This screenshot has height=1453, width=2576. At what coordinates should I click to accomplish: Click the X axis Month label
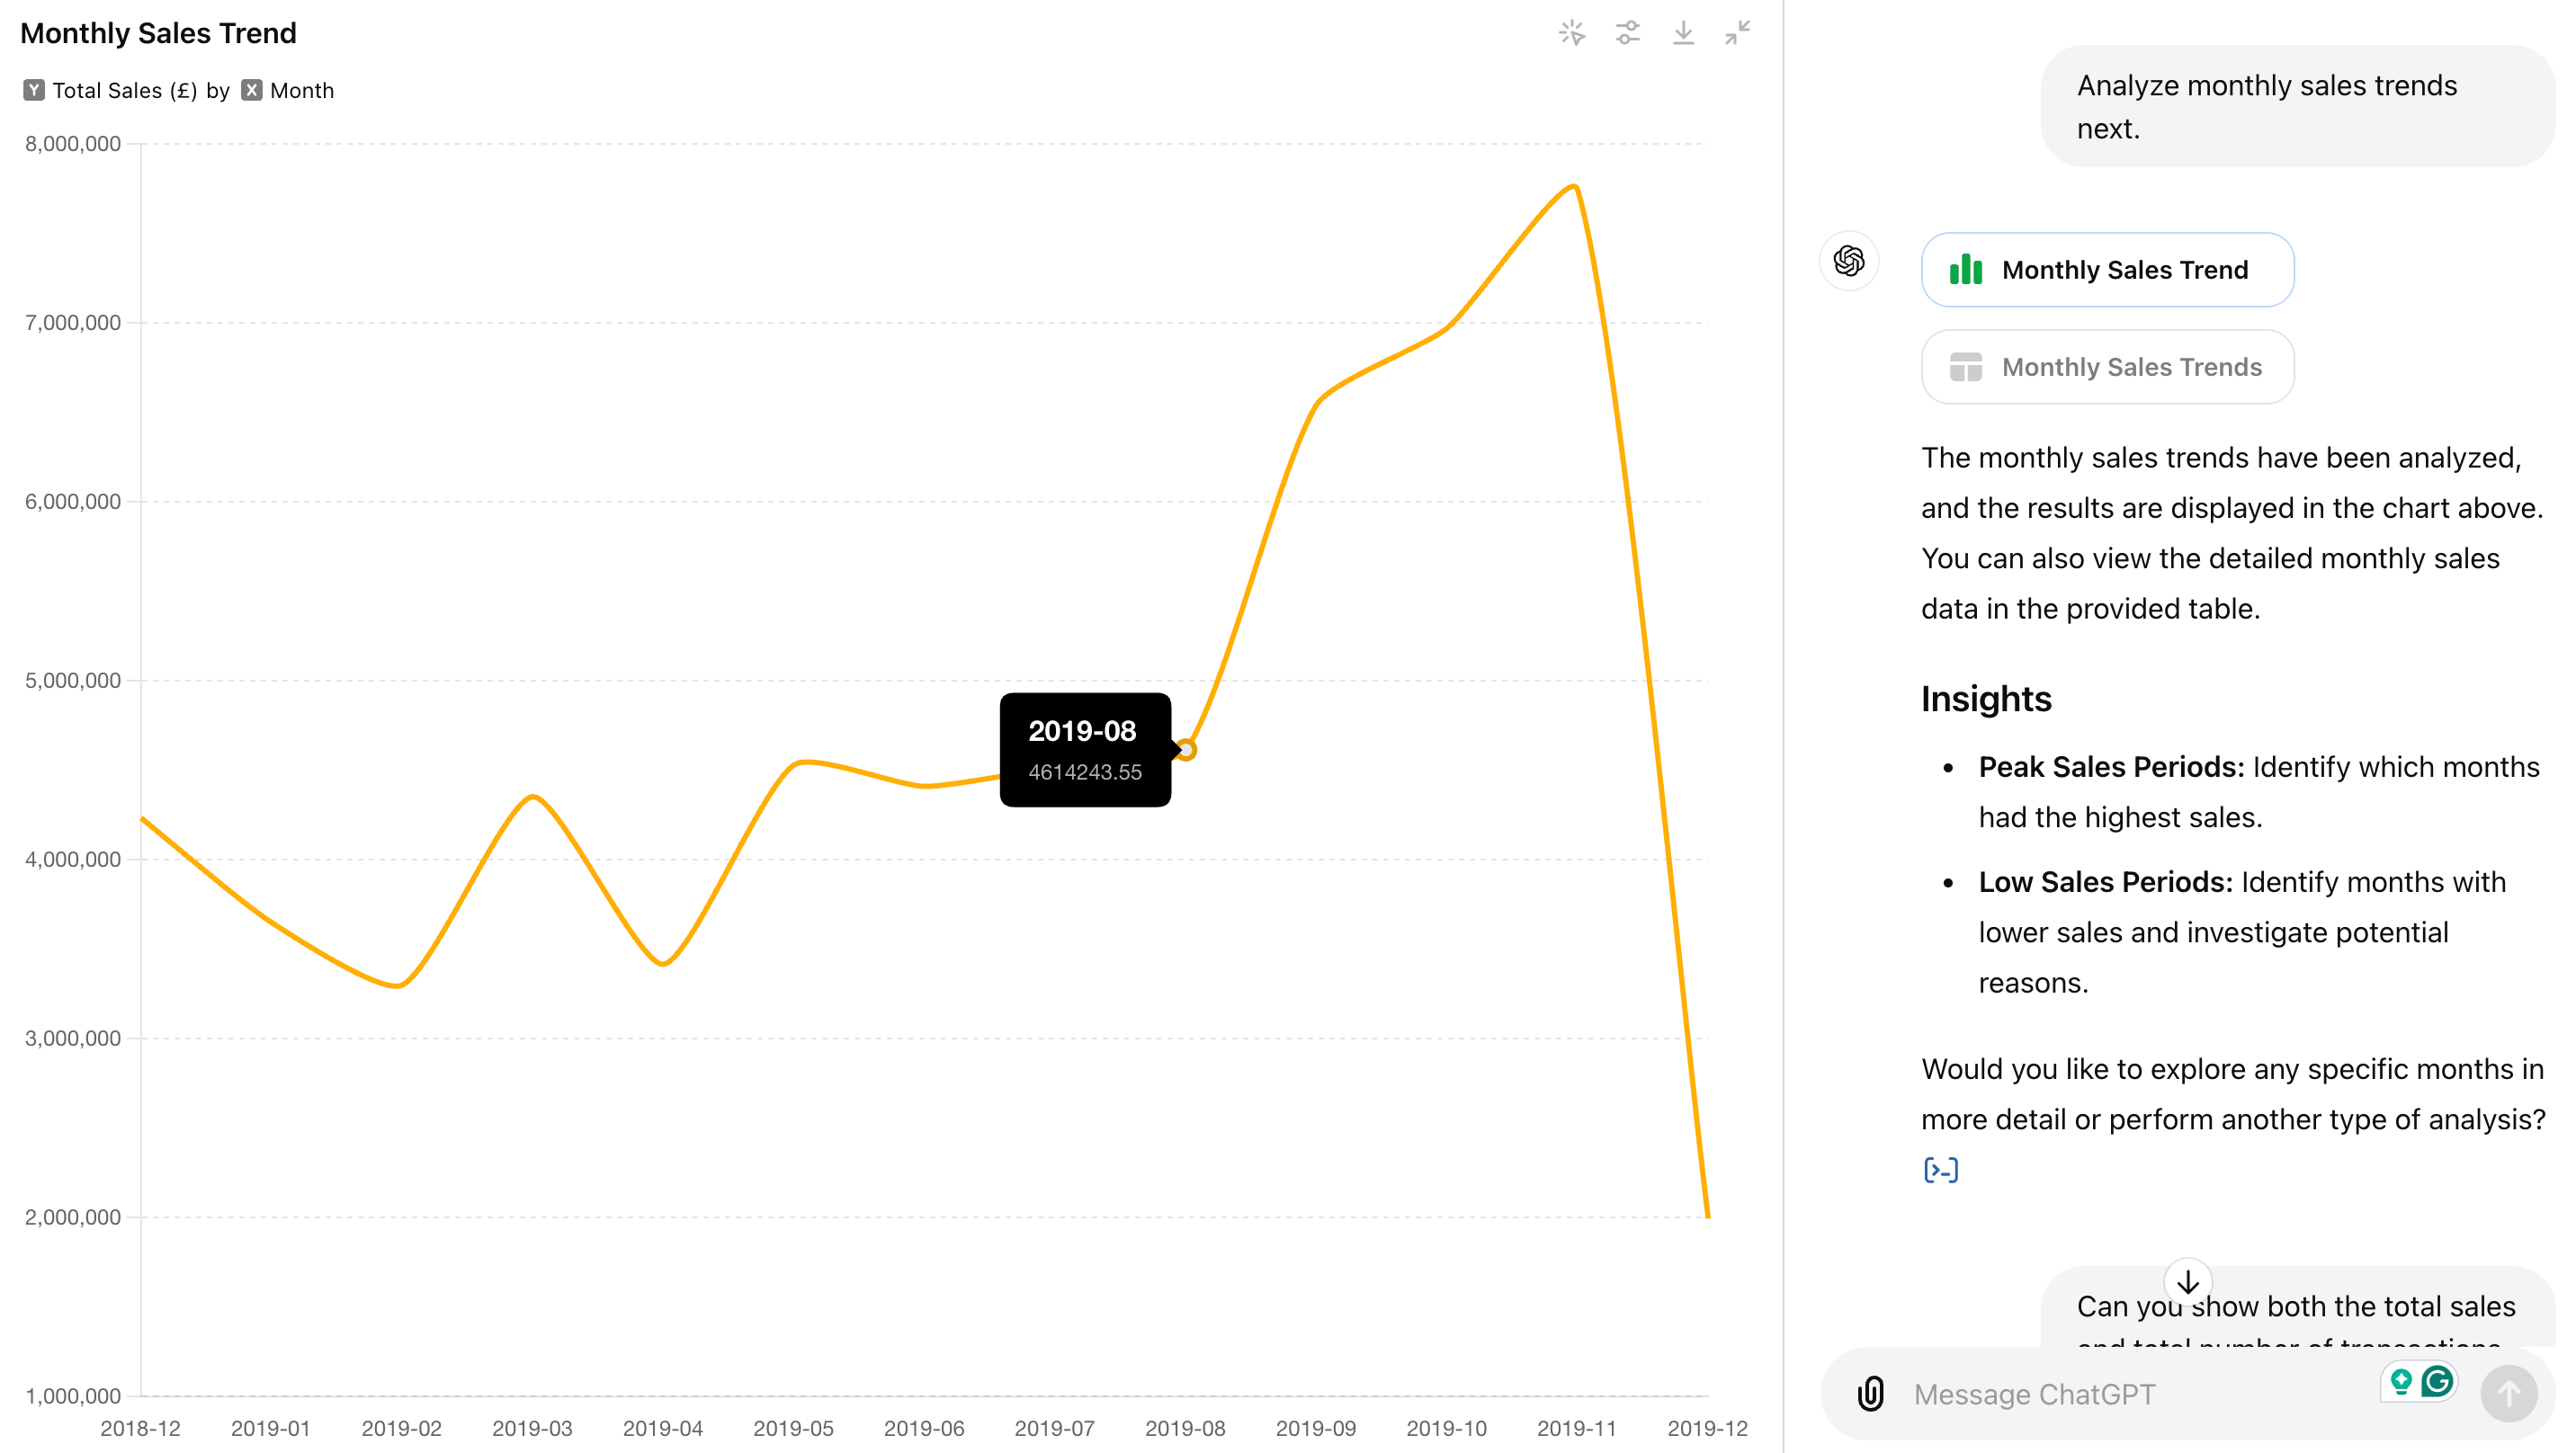pos(301,90)
